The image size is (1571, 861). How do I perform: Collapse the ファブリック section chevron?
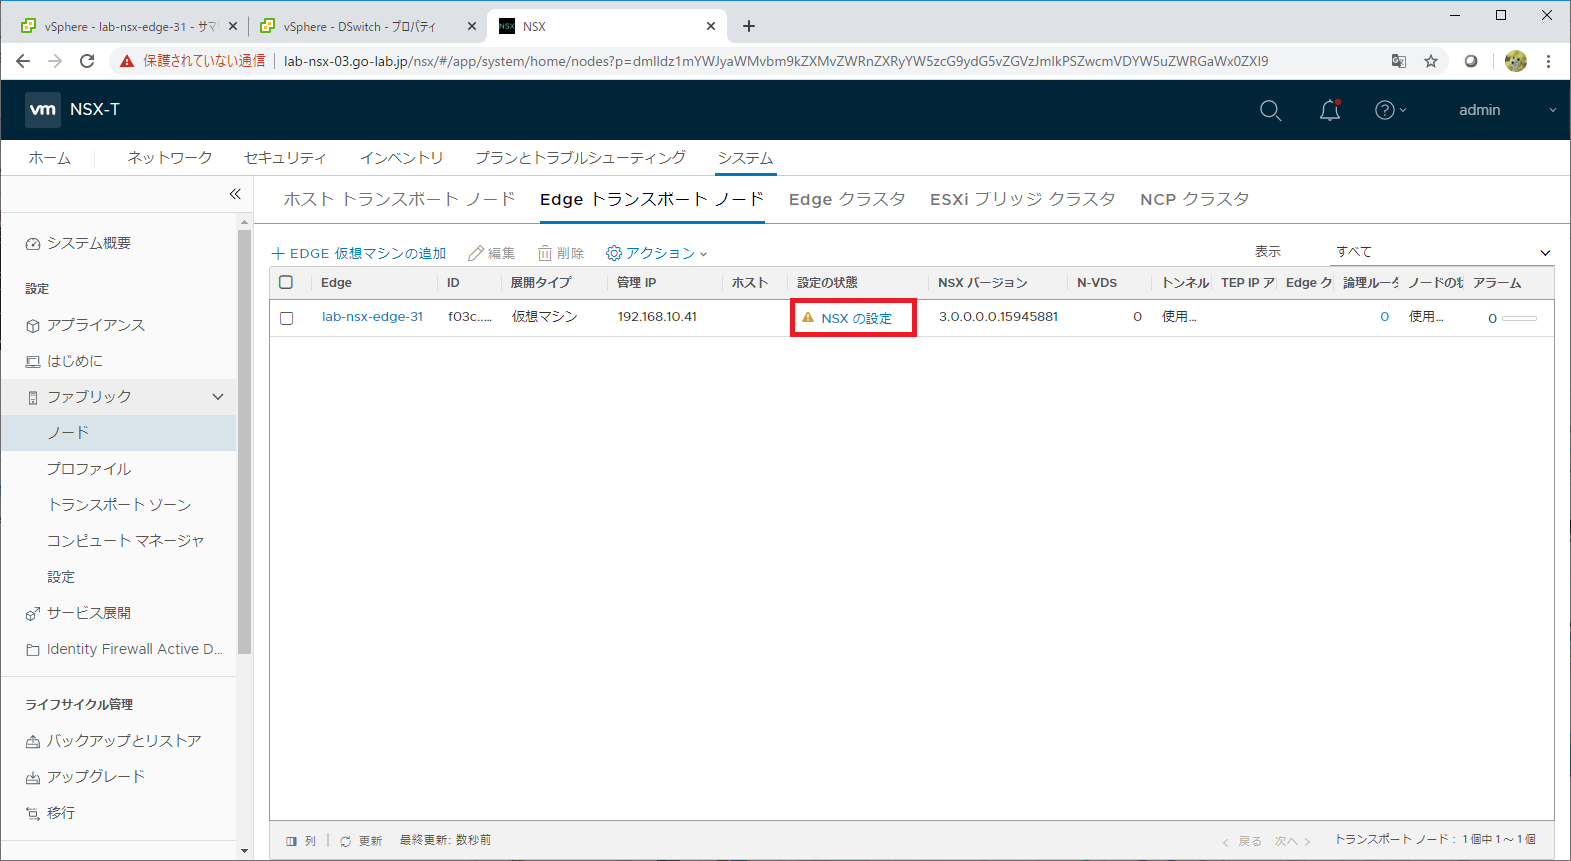tap(218, 397)
